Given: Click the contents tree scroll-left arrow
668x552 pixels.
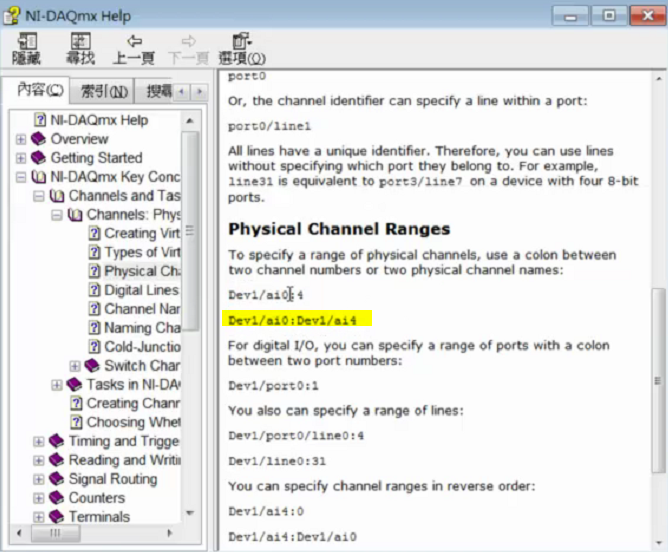Looking at the screenshot, I should [19, 532].
